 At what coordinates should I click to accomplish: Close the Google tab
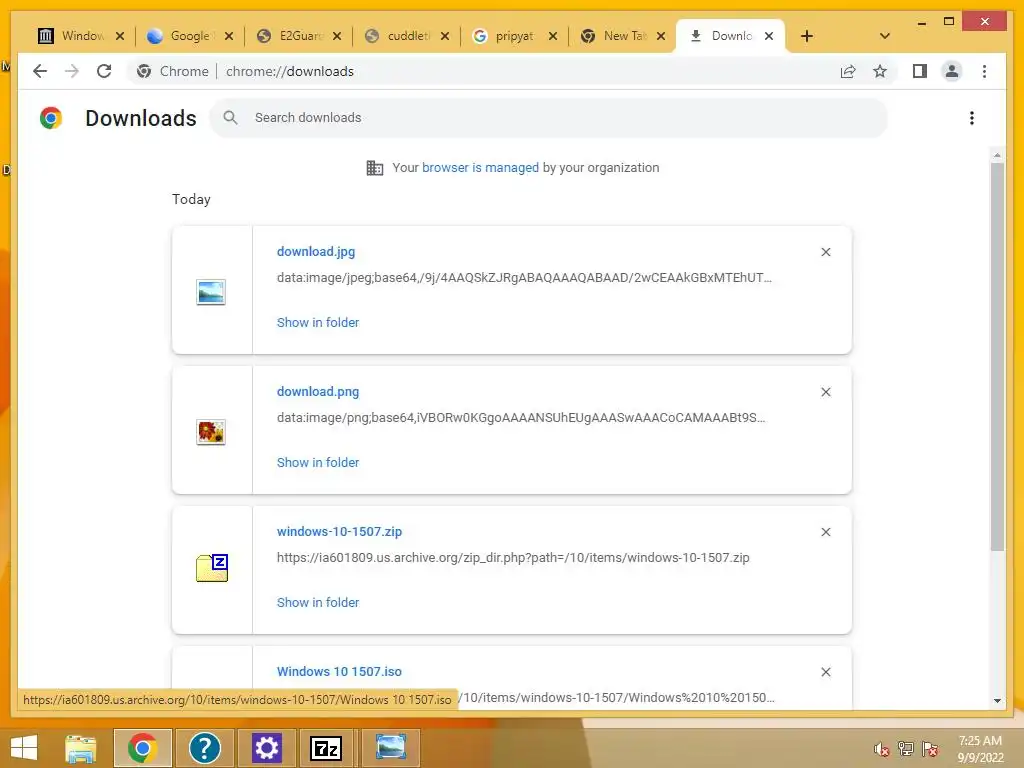(x=229, y=36)
